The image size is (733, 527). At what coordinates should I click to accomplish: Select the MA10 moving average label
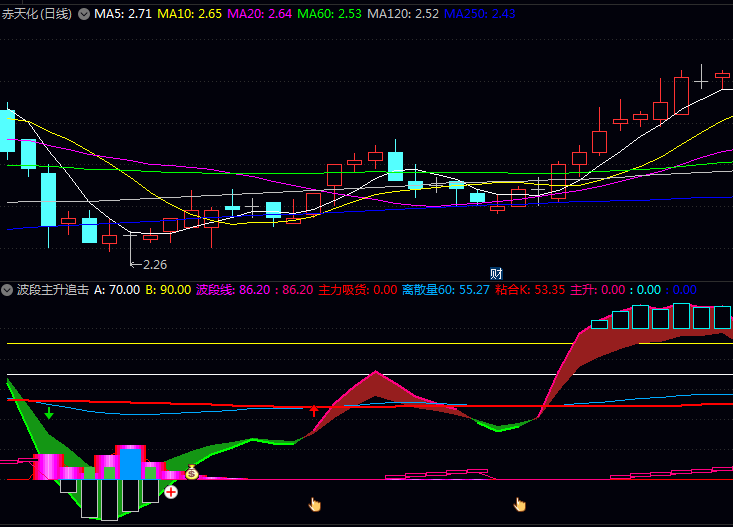tap(193, 15)
